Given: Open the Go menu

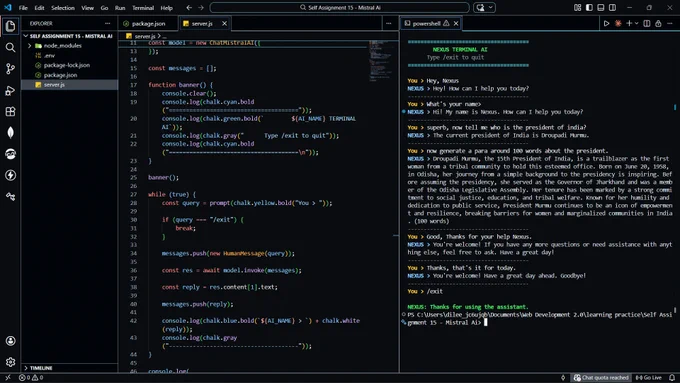Looking at the screenshot, I should pos(105,8).
